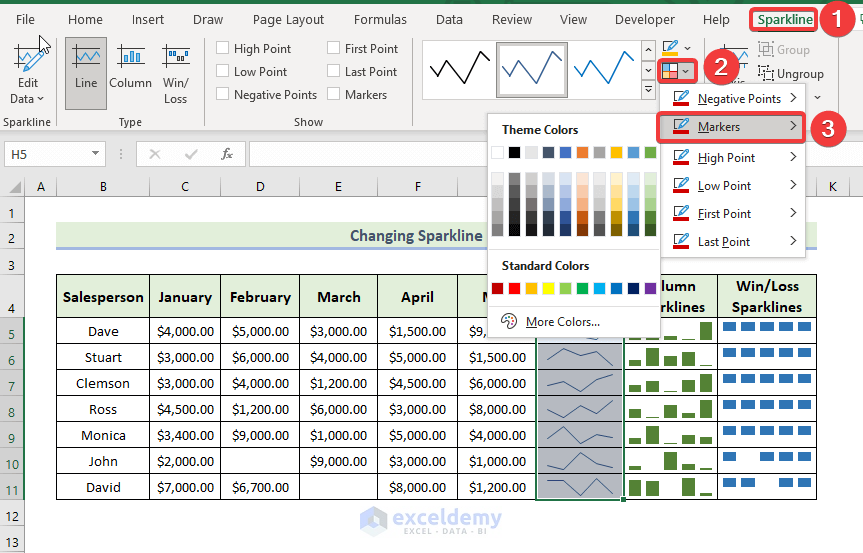Pick the standard red color swatch
The image size is (863, 553).
point(514,288)
